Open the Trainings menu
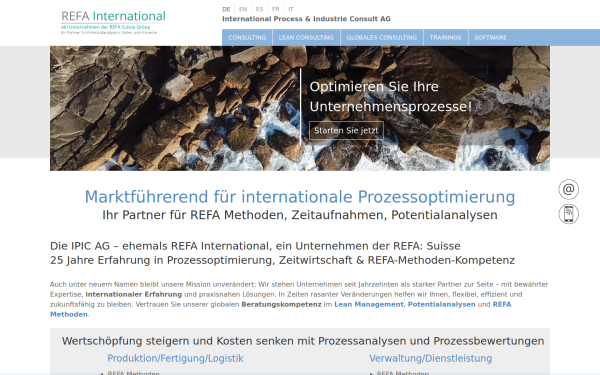 pos(445,38)
